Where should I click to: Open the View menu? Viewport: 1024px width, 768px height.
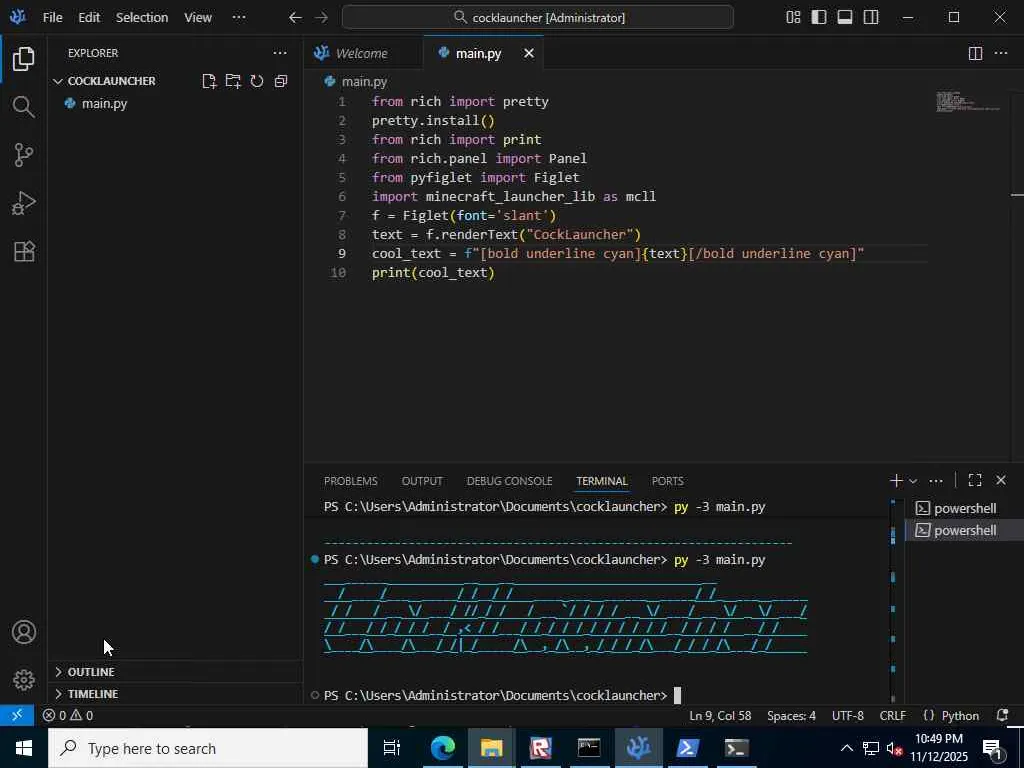tap(197, 18)
